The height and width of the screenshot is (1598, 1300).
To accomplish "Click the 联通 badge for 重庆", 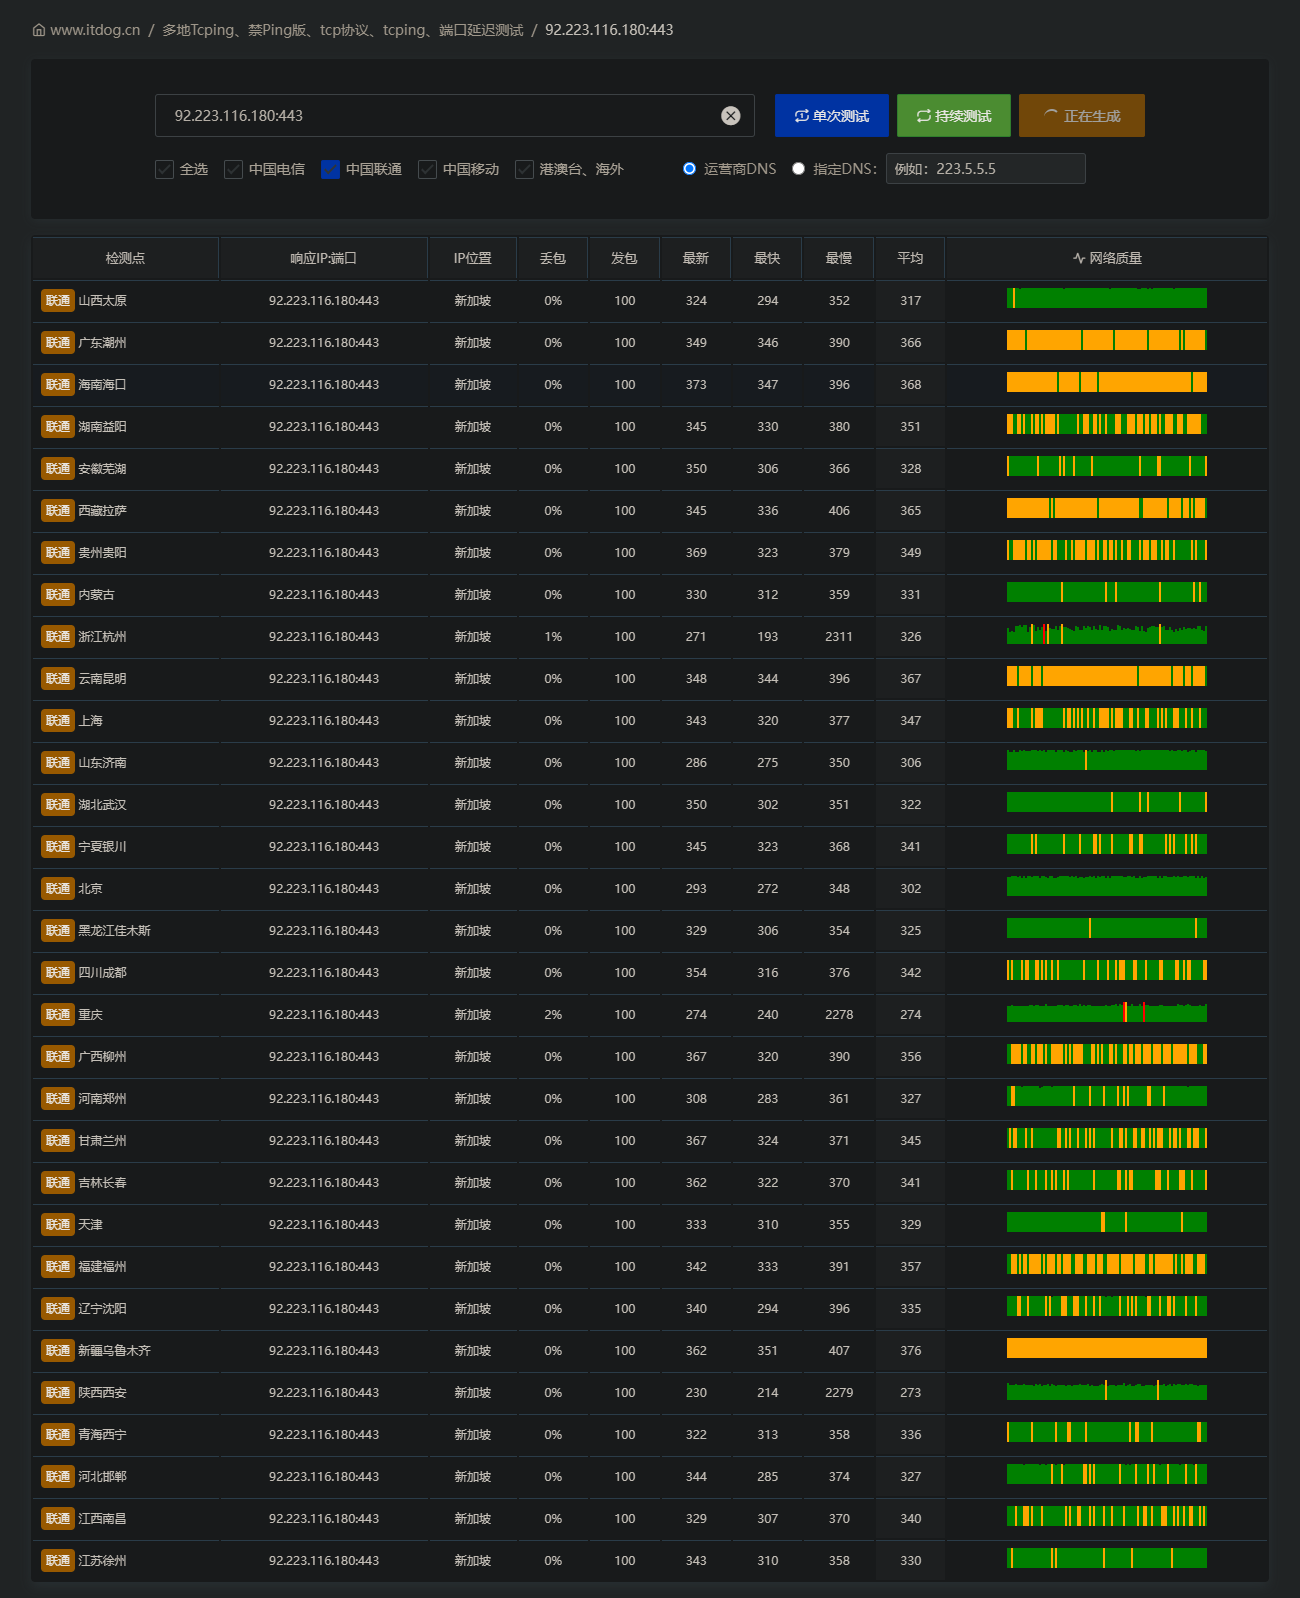I will tap(58, 1015).
